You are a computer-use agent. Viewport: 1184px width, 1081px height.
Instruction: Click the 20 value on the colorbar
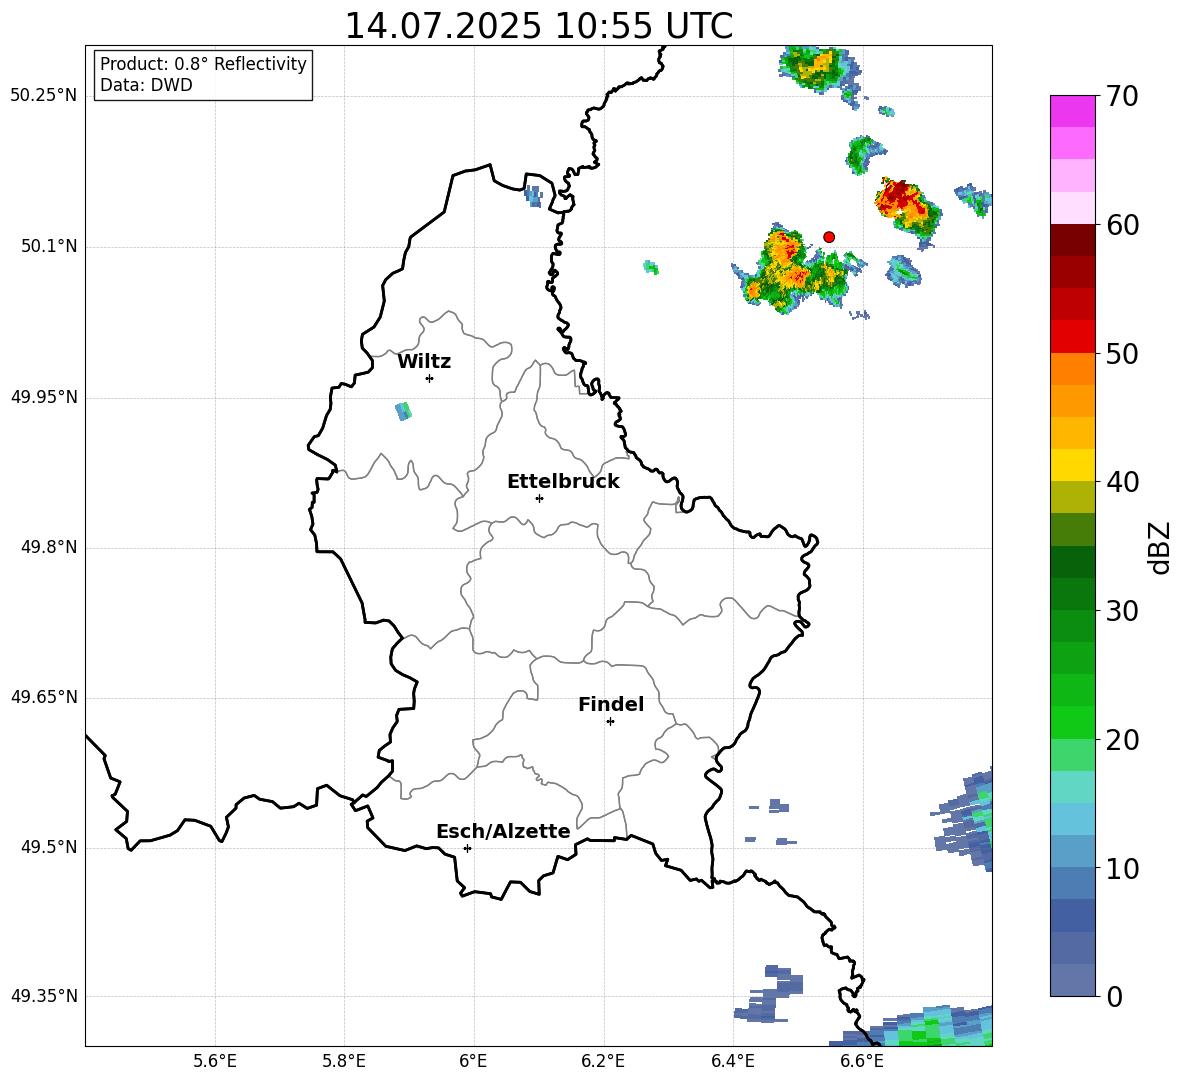click(1122, 740)
